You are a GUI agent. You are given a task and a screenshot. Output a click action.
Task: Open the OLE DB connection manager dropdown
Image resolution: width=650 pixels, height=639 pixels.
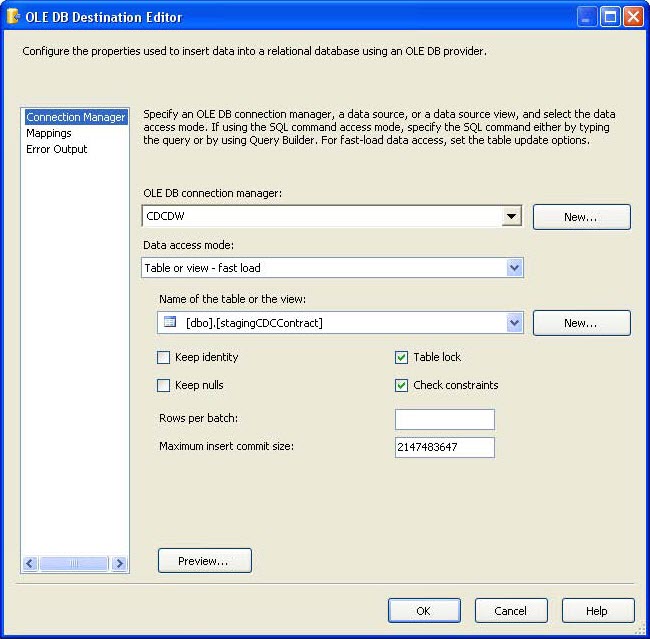(x=512, y=216)
